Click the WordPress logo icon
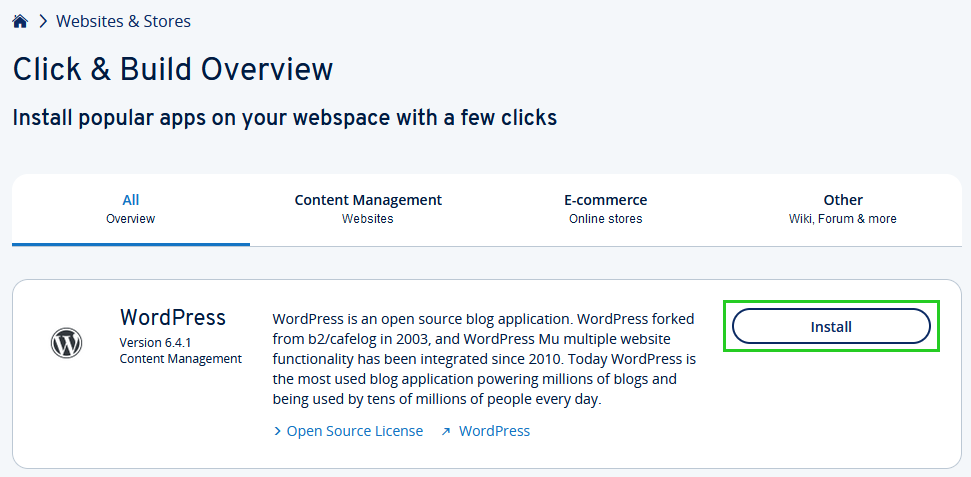 tap(66, 344)
